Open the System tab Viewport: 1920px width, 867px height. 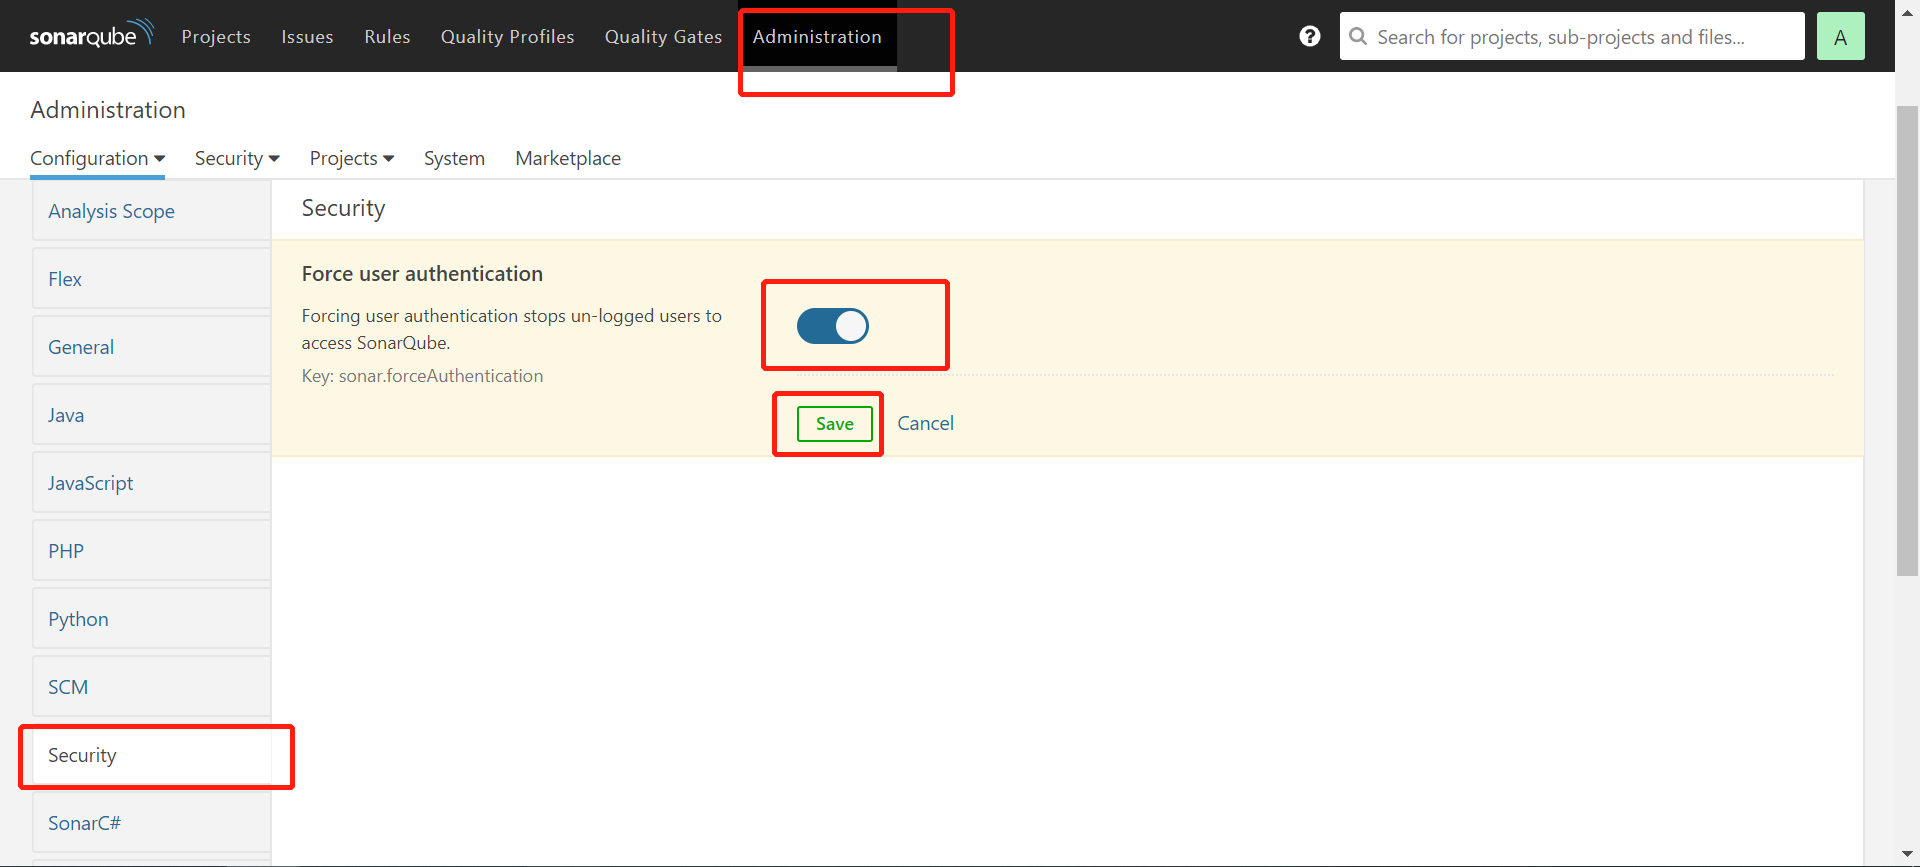click(x=454, y=158)
